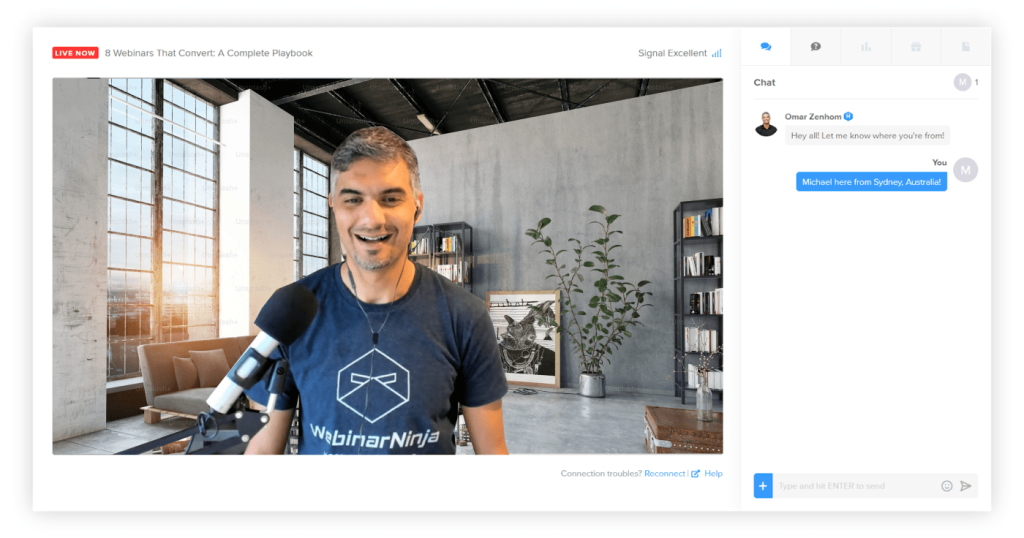Click the external-link icon next to Help
This screenshot has height=538, width=1024.
pos(696,474)
